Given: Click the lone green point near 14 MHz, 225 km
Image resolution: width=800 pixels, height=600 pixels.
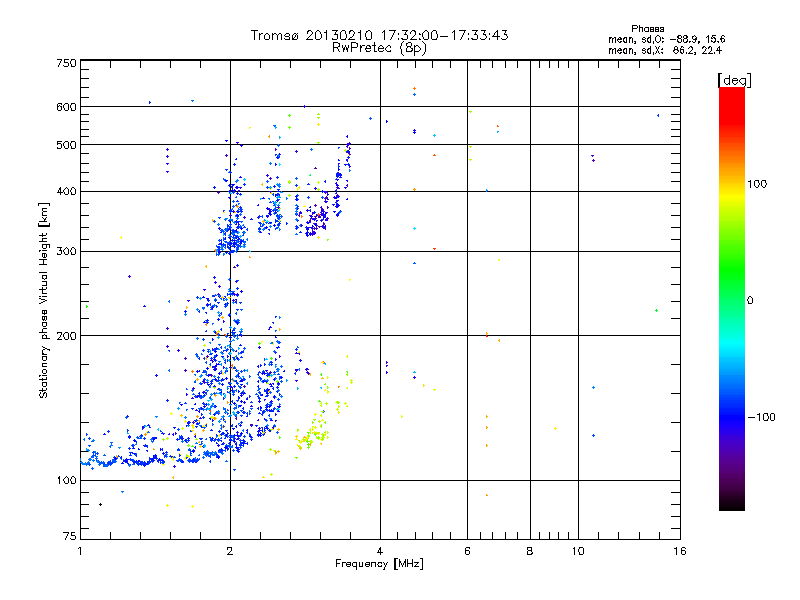Looking at the screenshot, I should (x=656, y=310).
